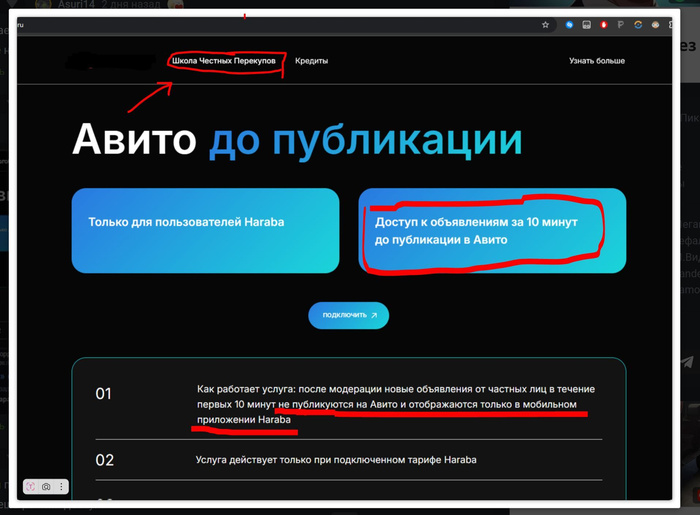
Task: Click the Только для пользователей Haraba card
Action: click(205, 230)
